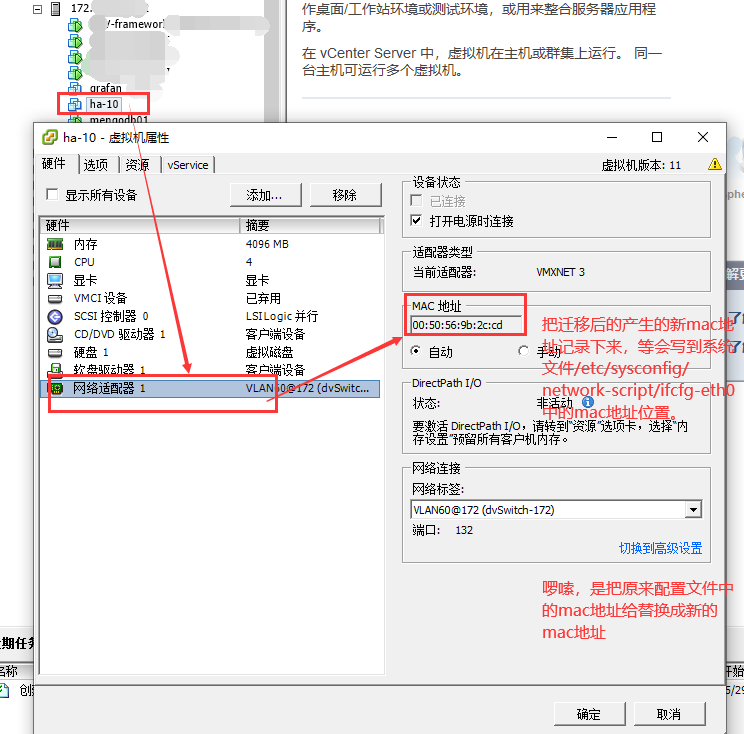Click the memory icon in hardware list
744x734 pixels.
(55, 244)
